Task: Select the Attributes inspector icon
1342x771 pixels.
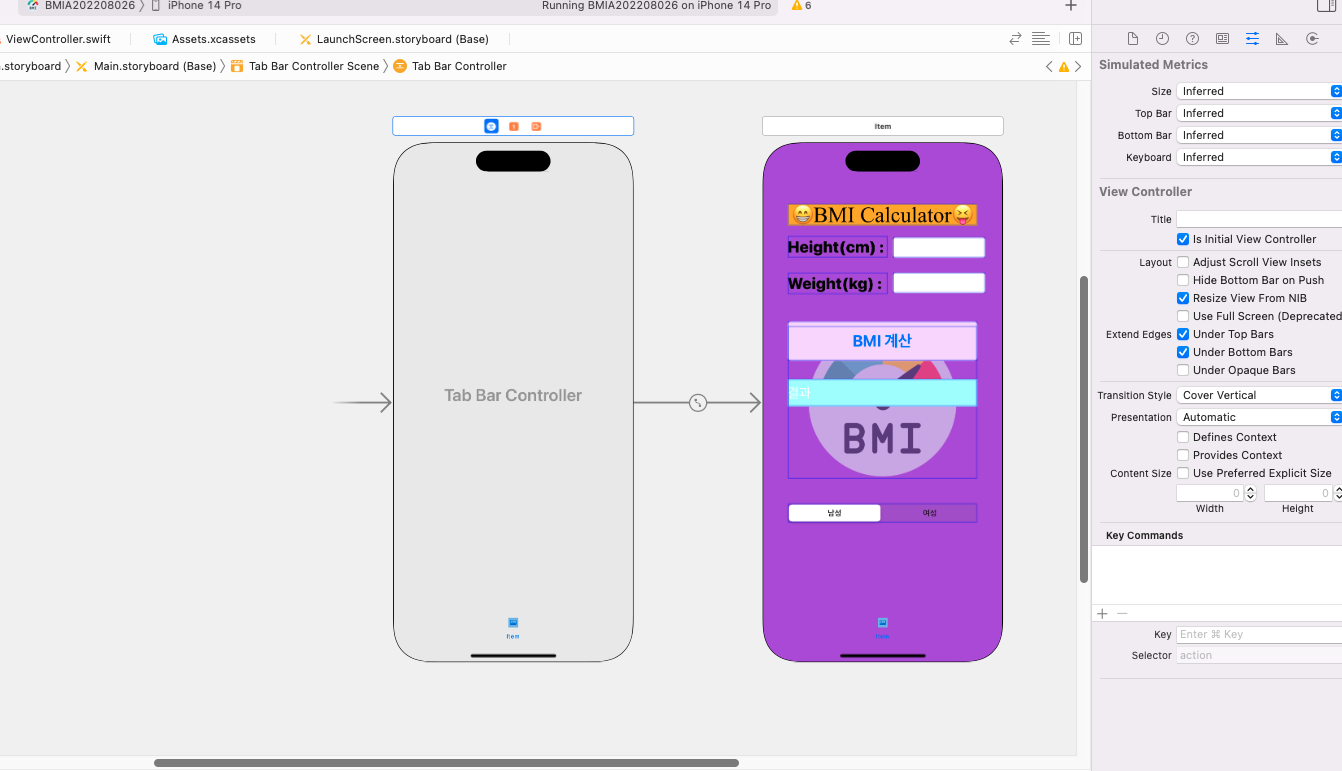Action: pyautogui.click(x=1252, y=39)
